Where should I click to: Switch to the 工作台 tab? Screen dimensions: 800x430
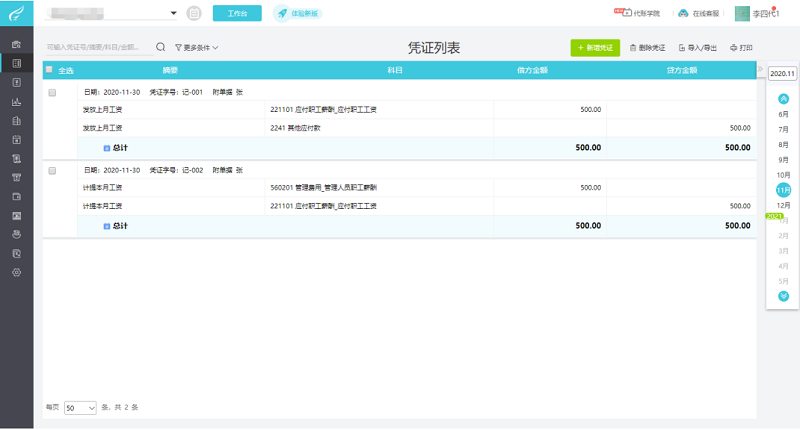tap(237, 13)
